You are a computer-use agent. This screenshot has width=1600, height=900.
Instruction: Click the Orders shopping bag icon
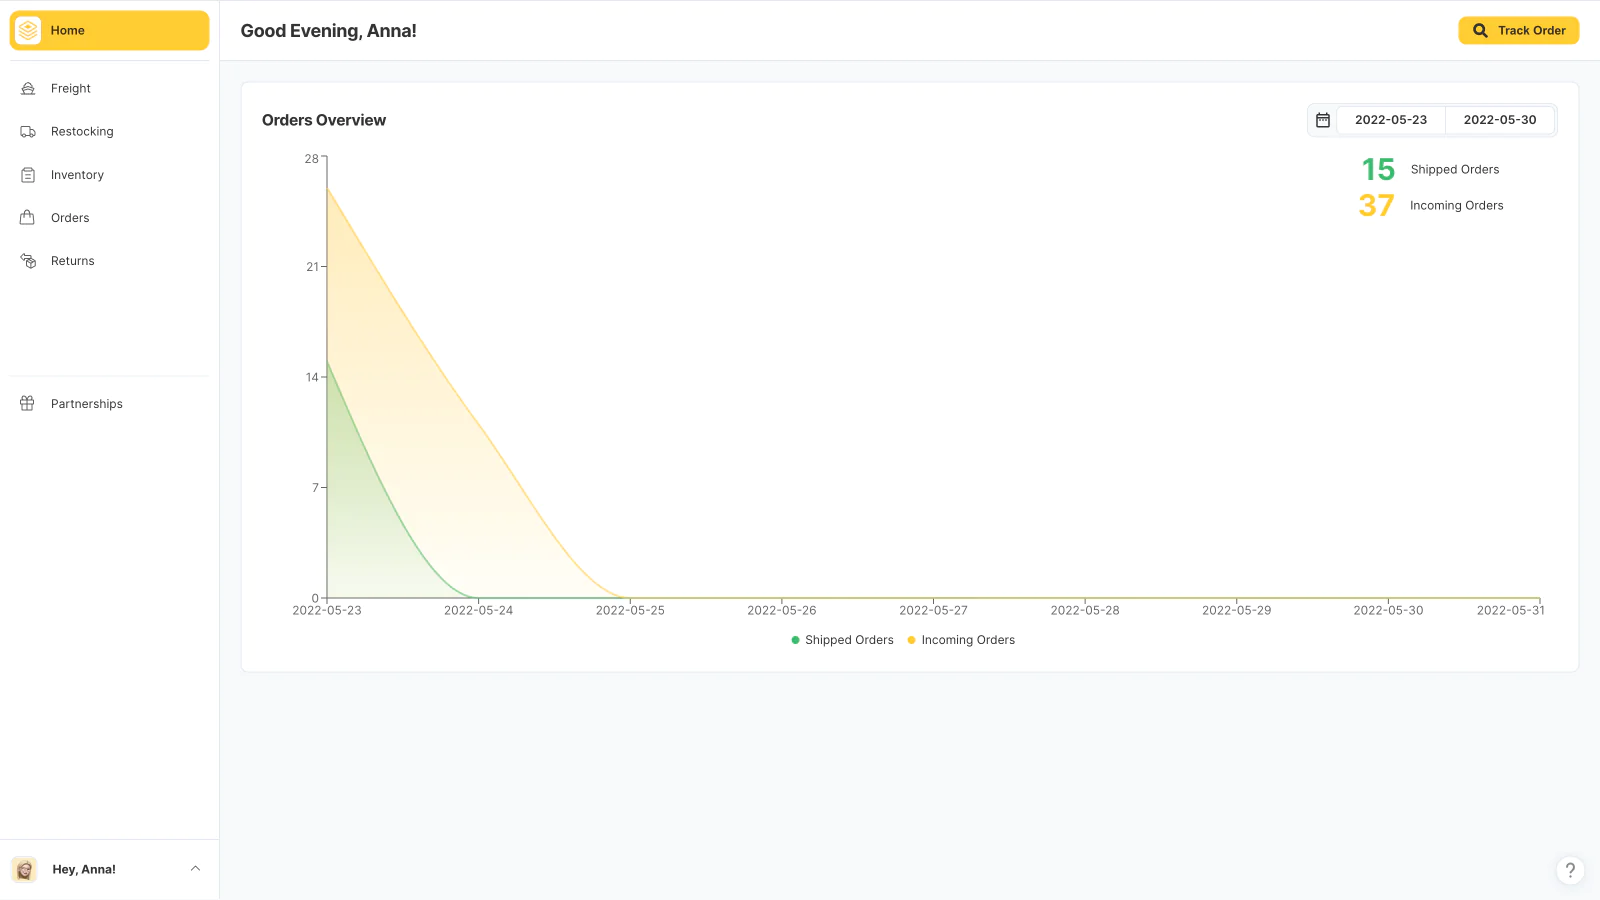point(28,218)
